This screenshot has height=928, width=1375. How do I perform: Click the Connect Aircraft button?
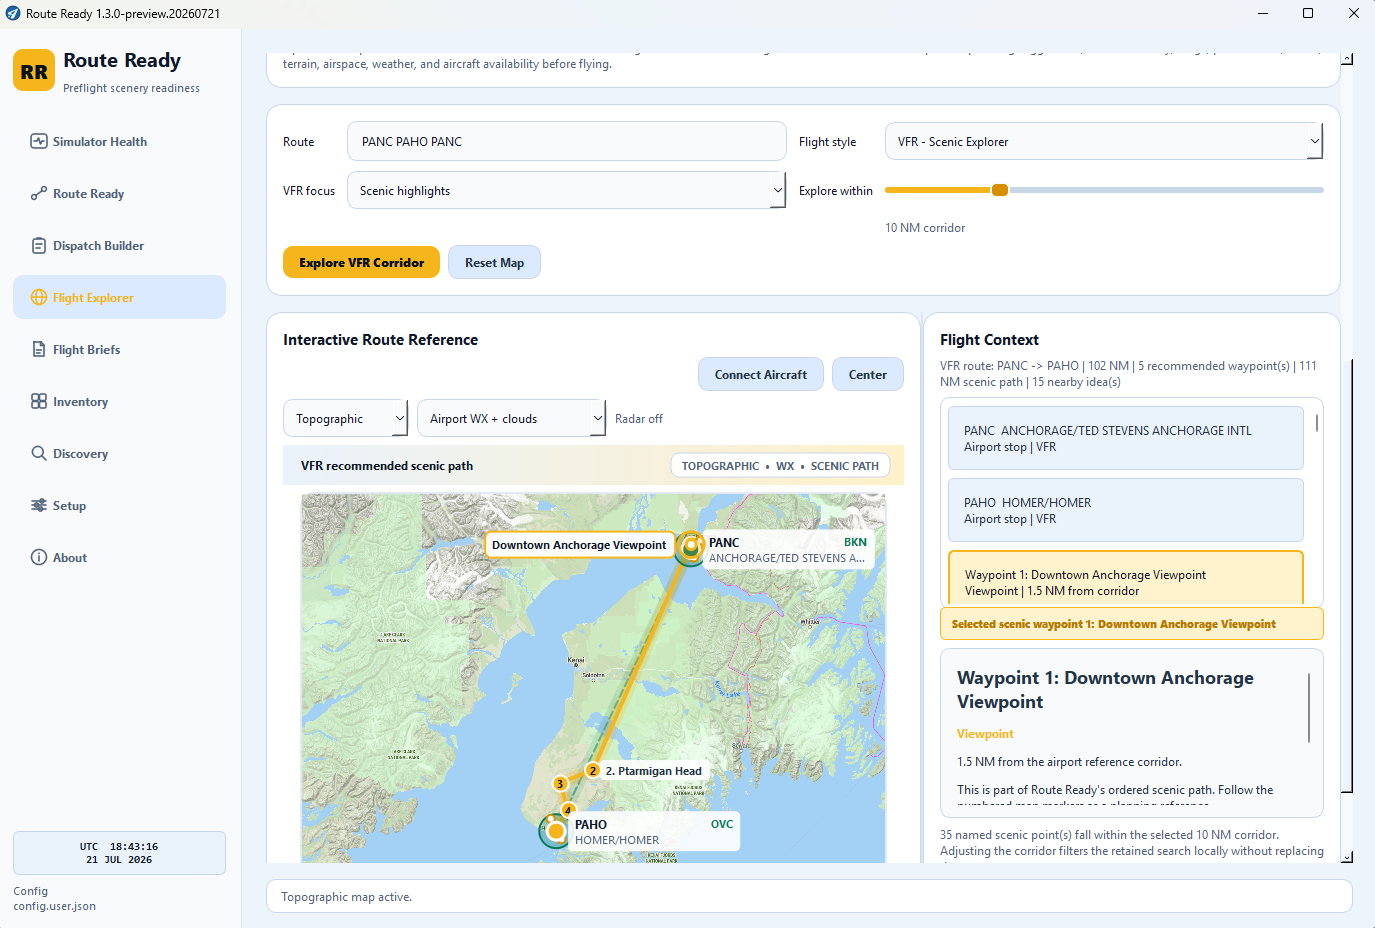coord(760,374)
